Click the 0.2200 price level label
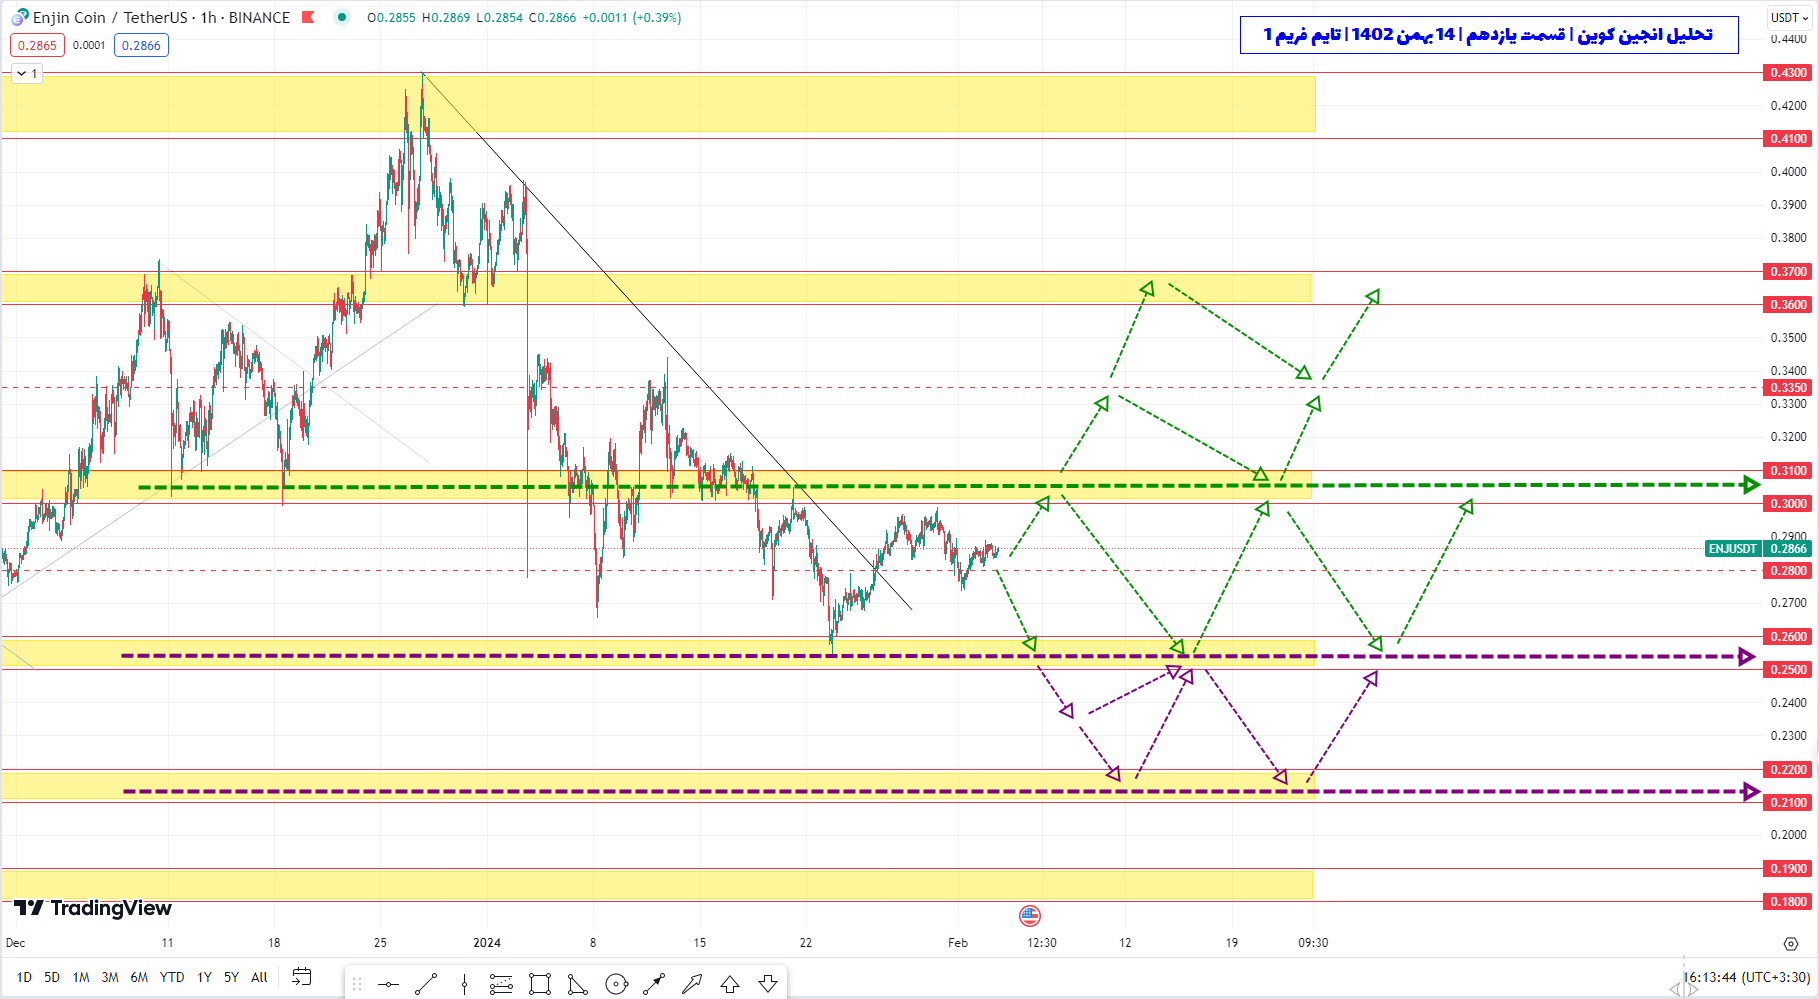This screenshot has height=999, width=1819. click(x=1789, y=769)
